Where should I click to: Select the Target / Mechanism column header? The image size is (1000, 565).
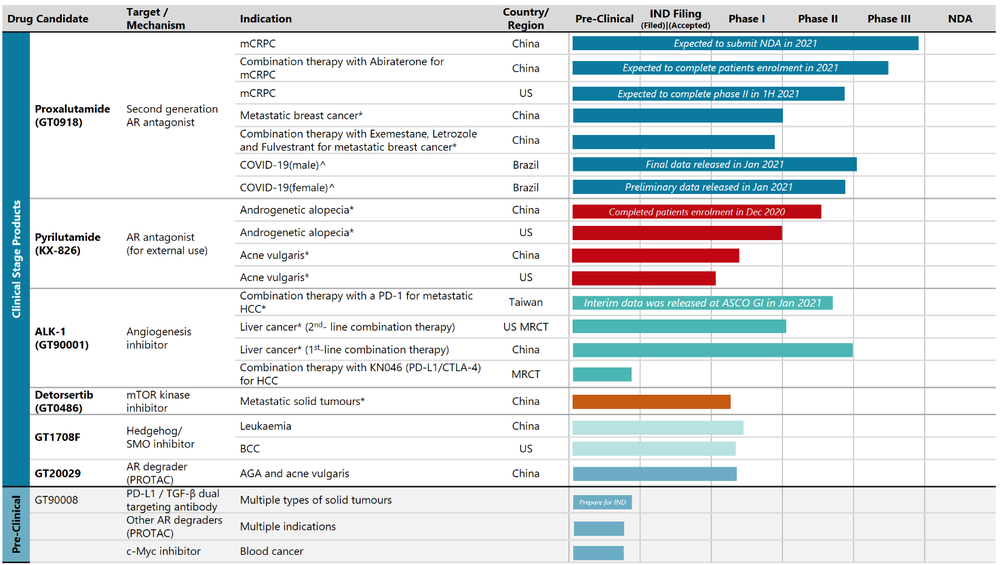click(x=156, y=19)
